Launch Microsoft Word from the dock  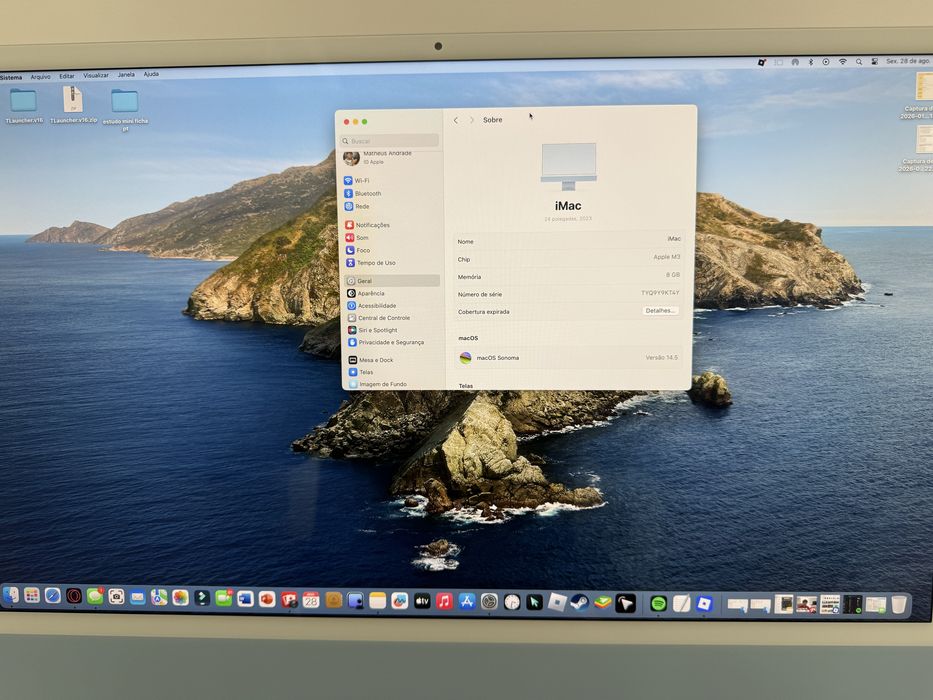245,599
